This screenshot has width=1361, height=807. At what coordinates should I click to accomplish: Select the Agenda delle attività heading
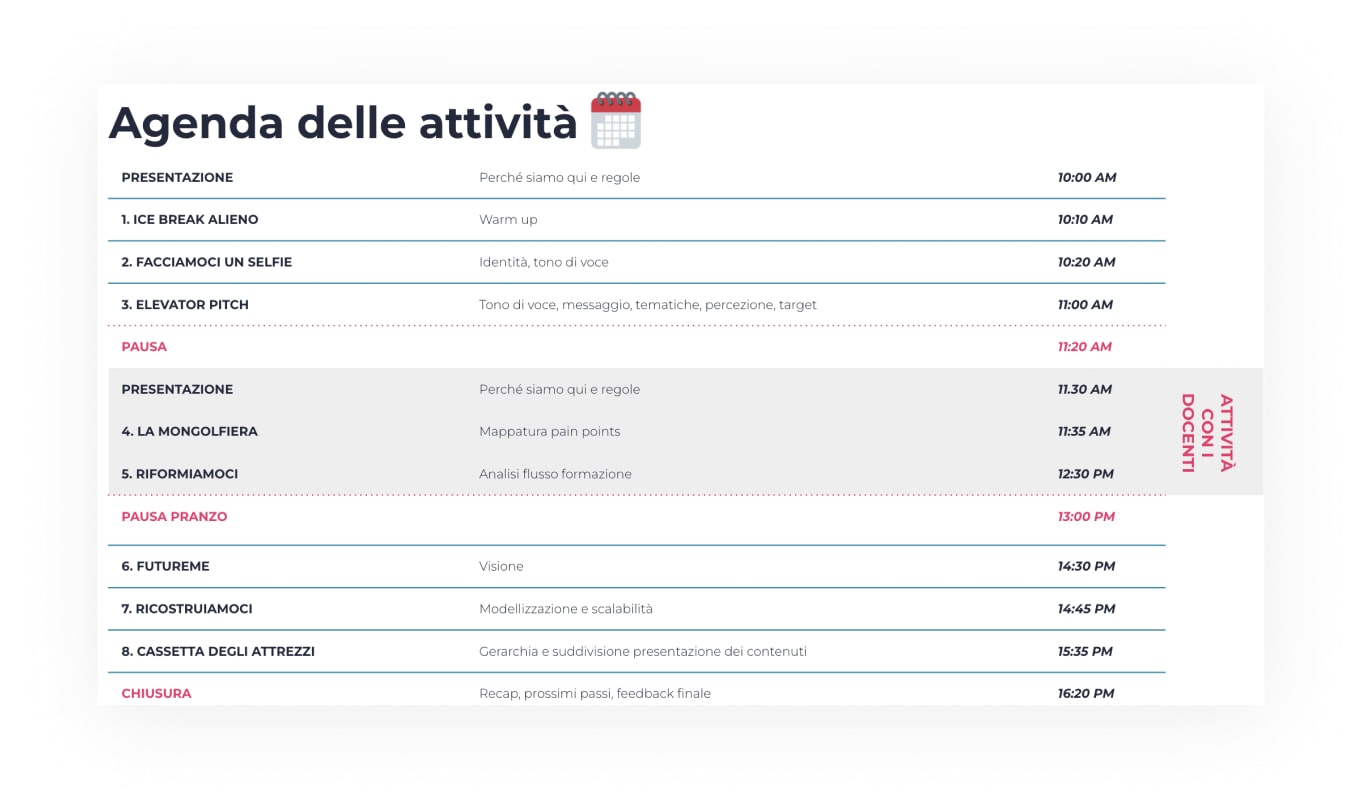pyautogui.click(x=343, y=123)
